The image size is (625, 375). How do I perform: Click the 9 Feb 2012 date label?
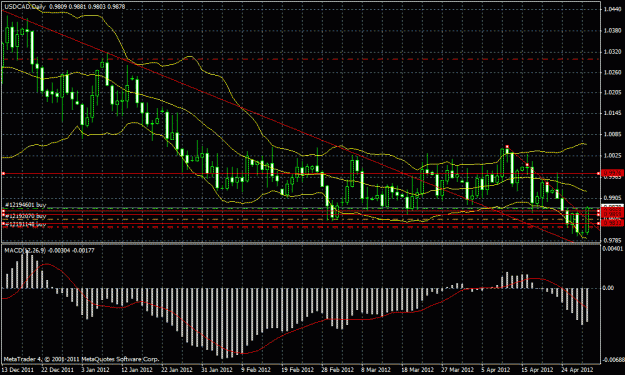(x=255, y=369)
